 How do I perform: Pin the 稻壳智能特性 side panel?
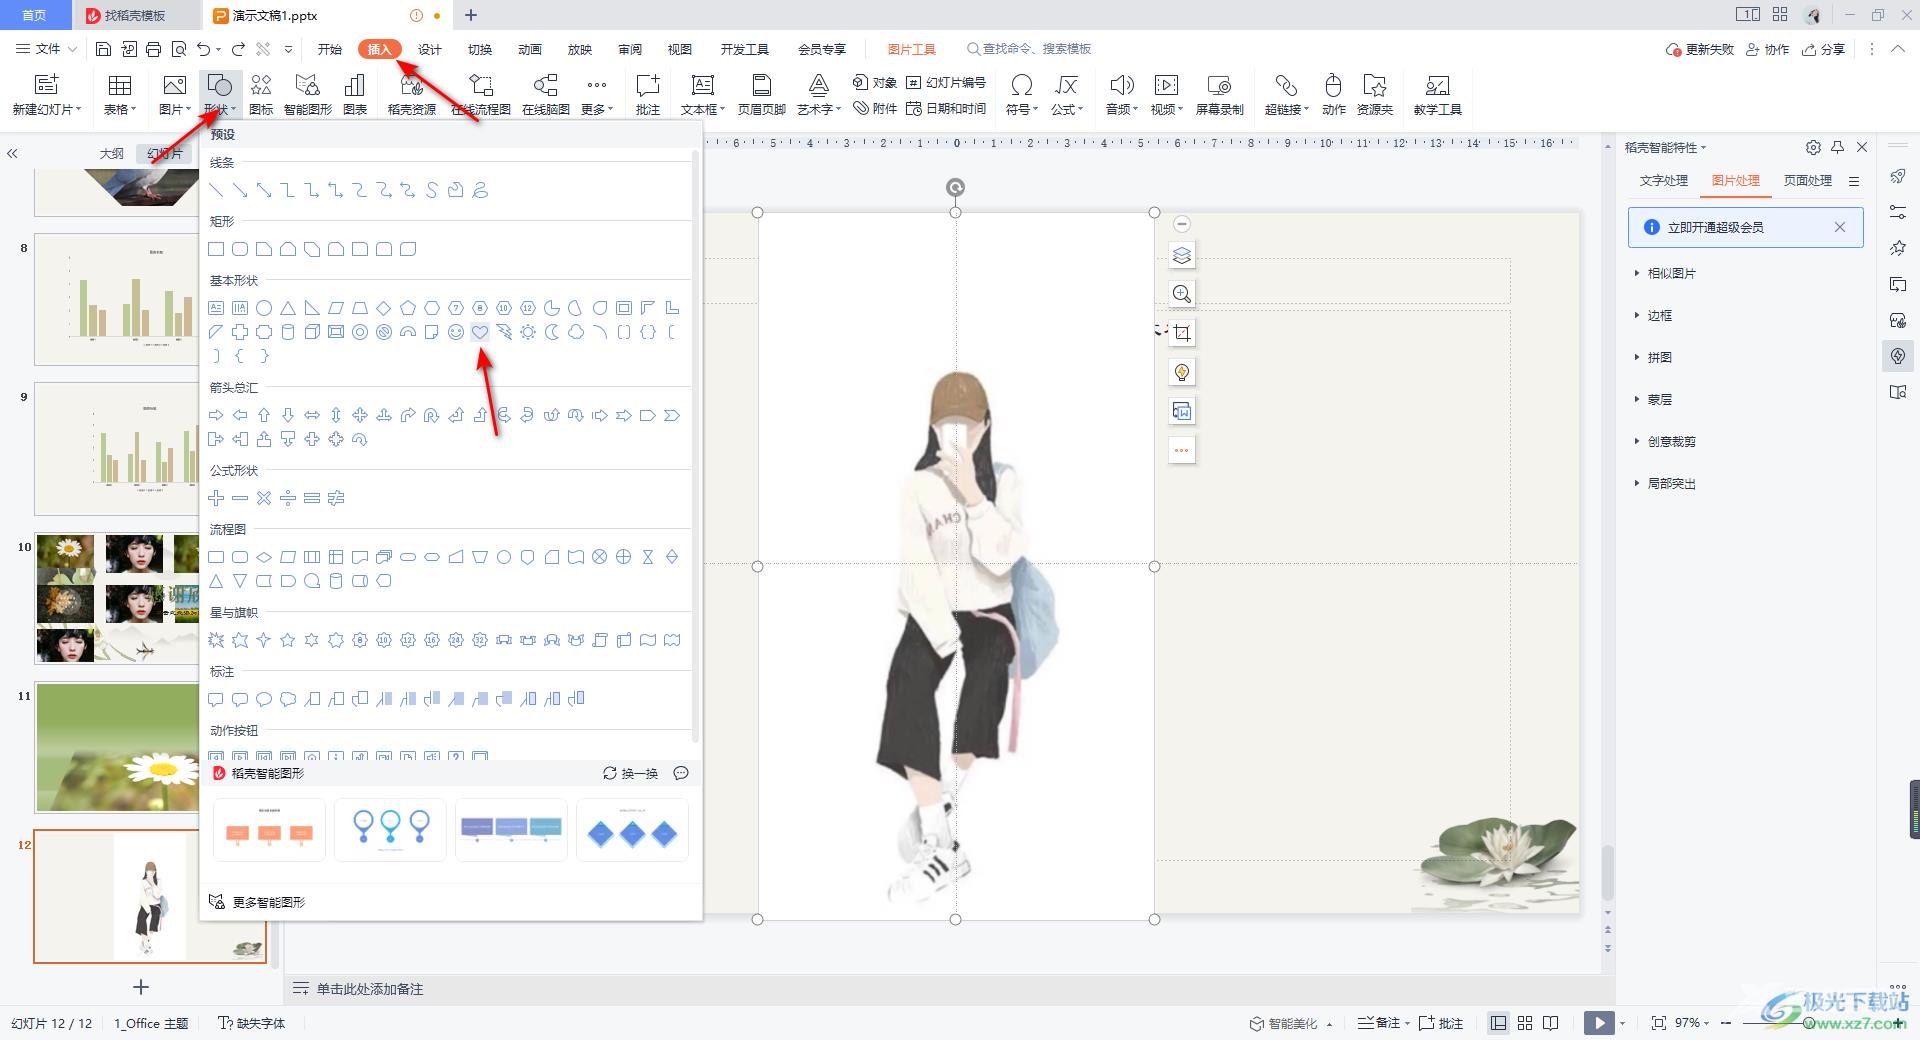point(1838,147)
